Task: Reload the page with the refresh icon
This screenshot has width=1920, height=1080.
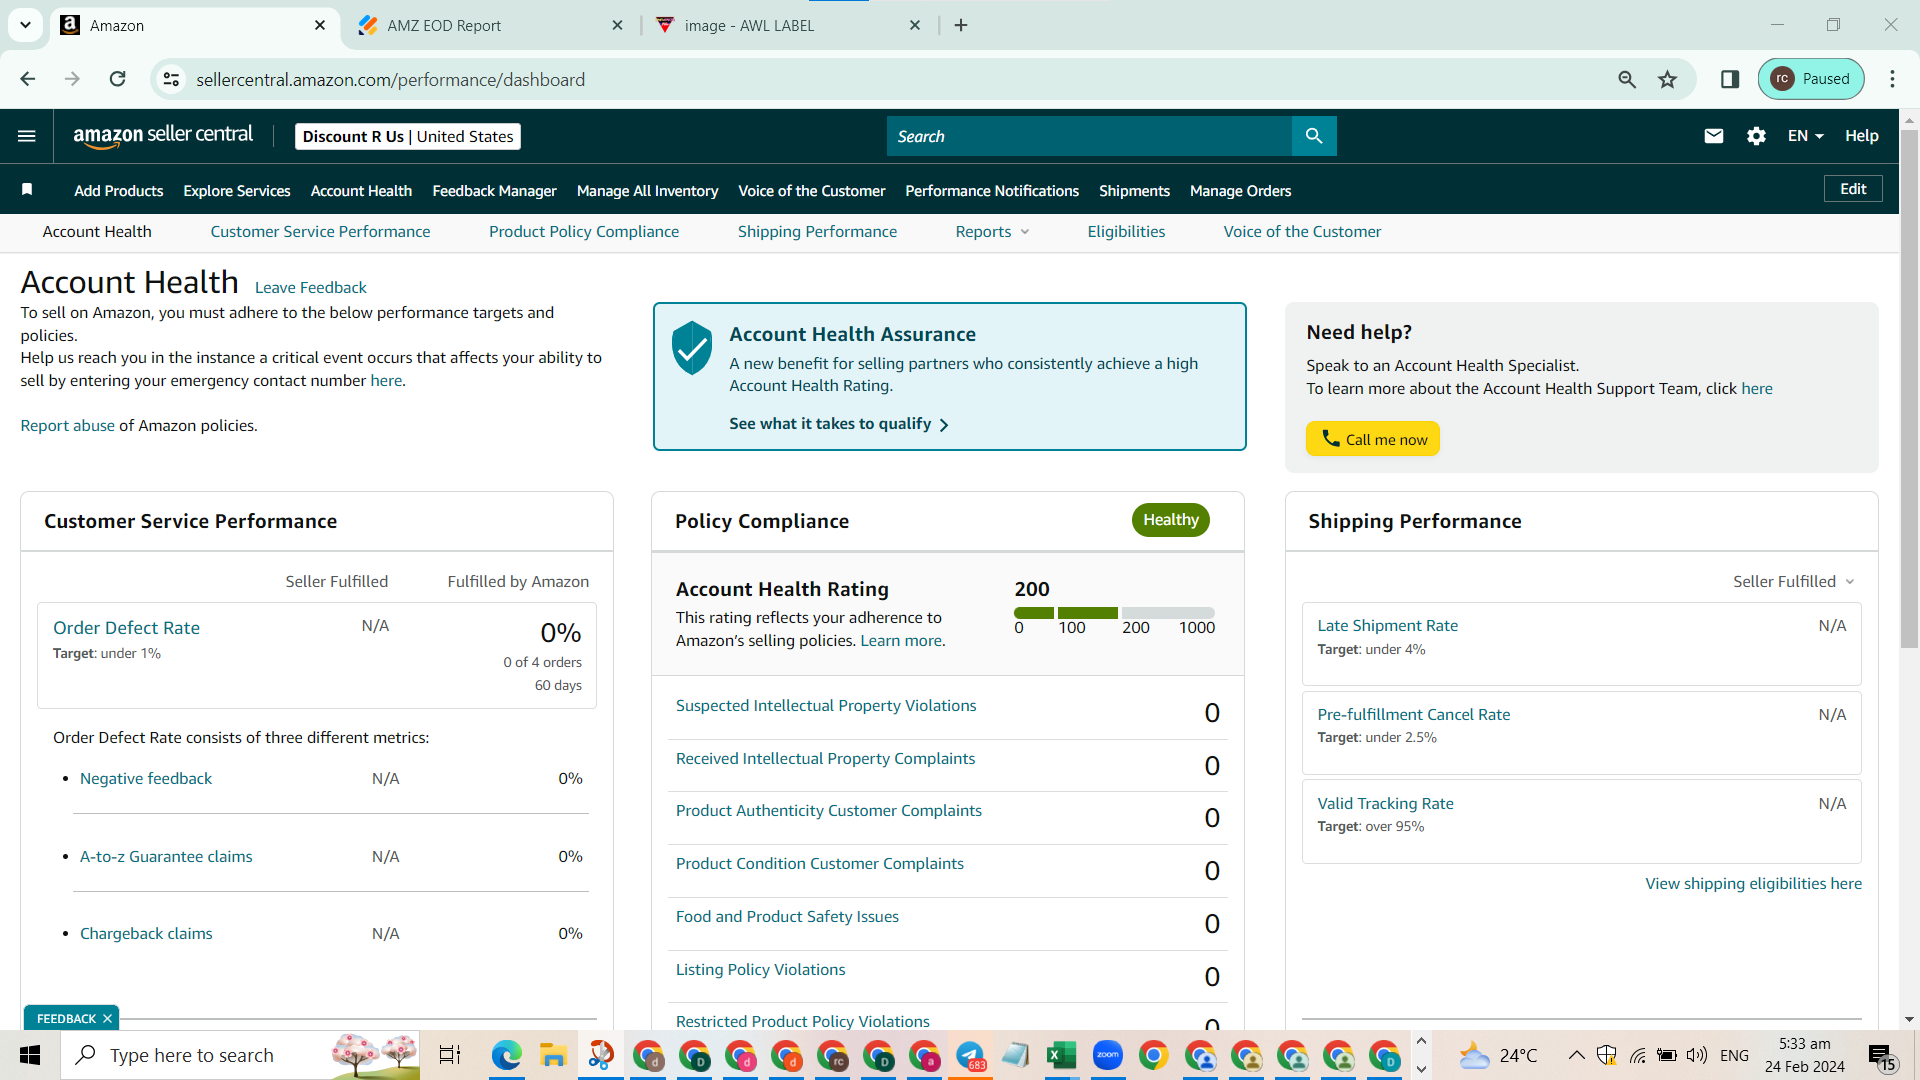Action: [x=118, y=79]
